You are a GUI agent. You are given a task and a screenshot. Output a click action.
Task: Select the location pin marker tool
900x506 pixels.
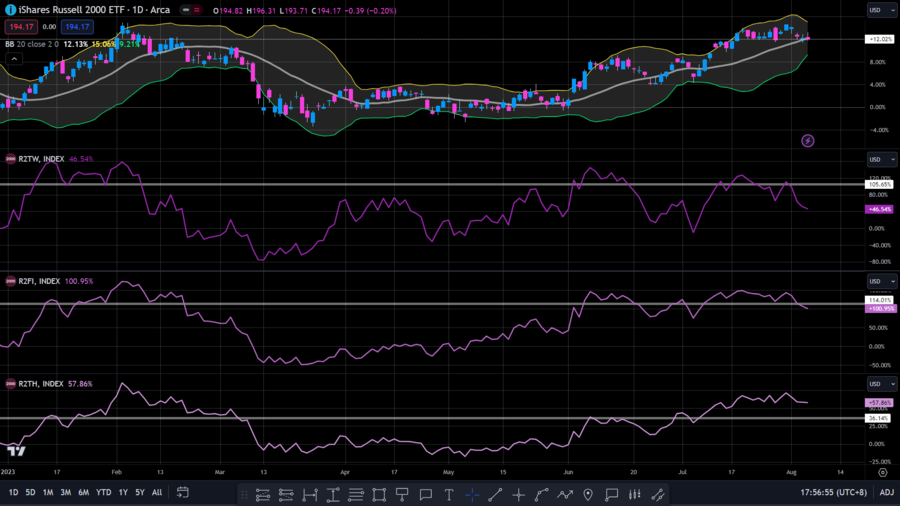click(x=588, y=495)
